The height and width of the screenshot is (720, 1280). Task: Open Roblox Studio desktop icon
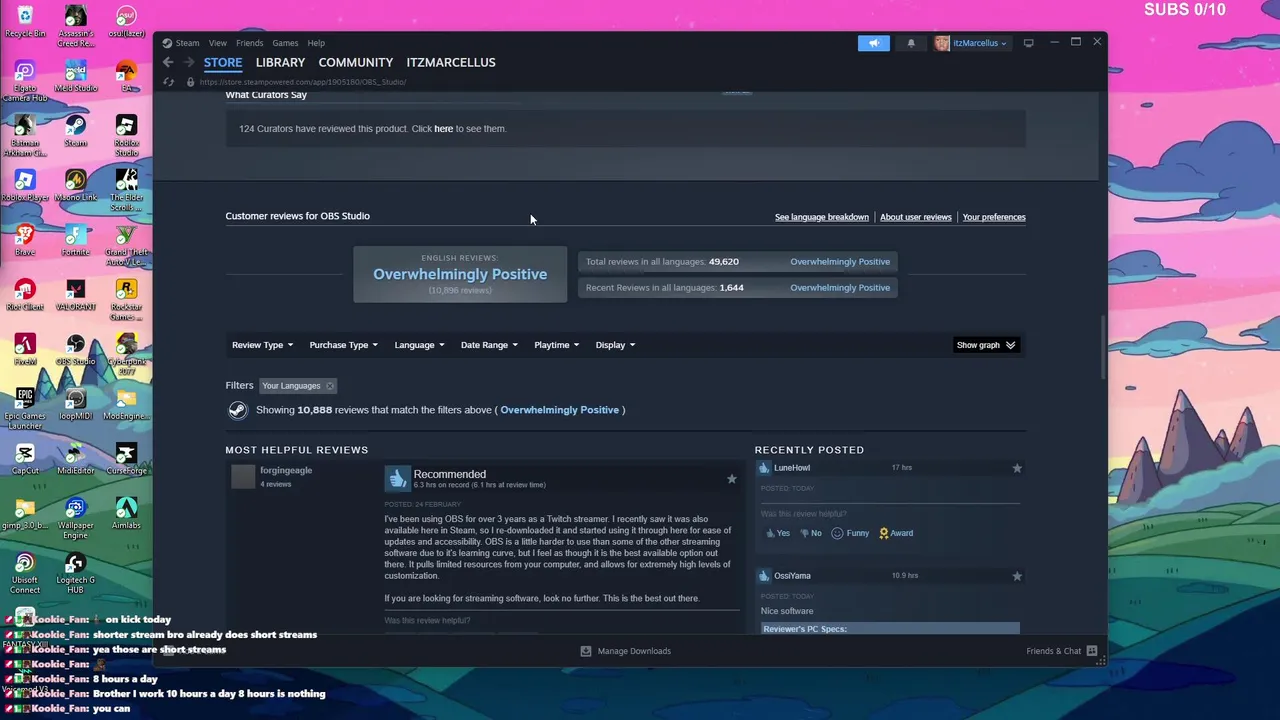(x=126, y=135)
